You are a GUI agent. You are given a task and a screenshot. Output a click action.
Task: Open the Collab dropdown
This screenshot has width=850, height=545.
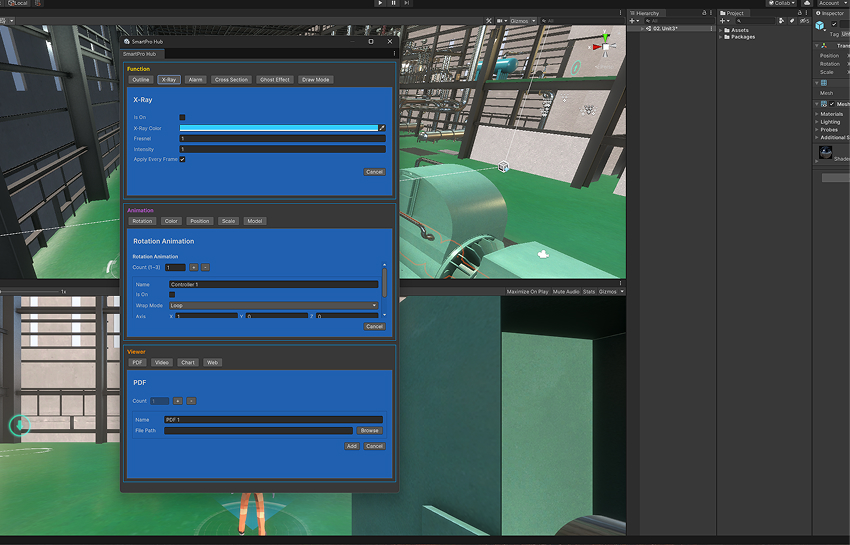pyautogui.click(x=782, y=3)
